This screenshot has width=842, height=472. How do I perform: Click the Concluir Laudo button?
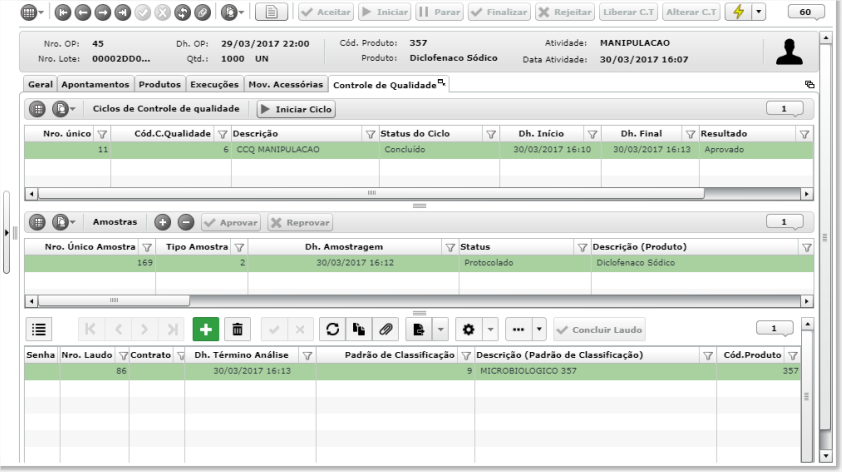(x=600, y=330)
